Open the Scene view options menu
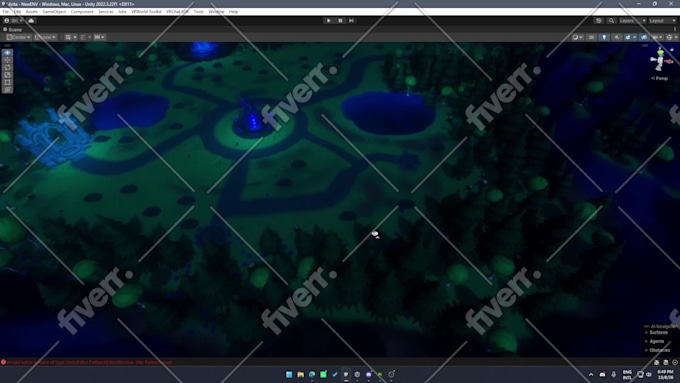 [675, 29]
